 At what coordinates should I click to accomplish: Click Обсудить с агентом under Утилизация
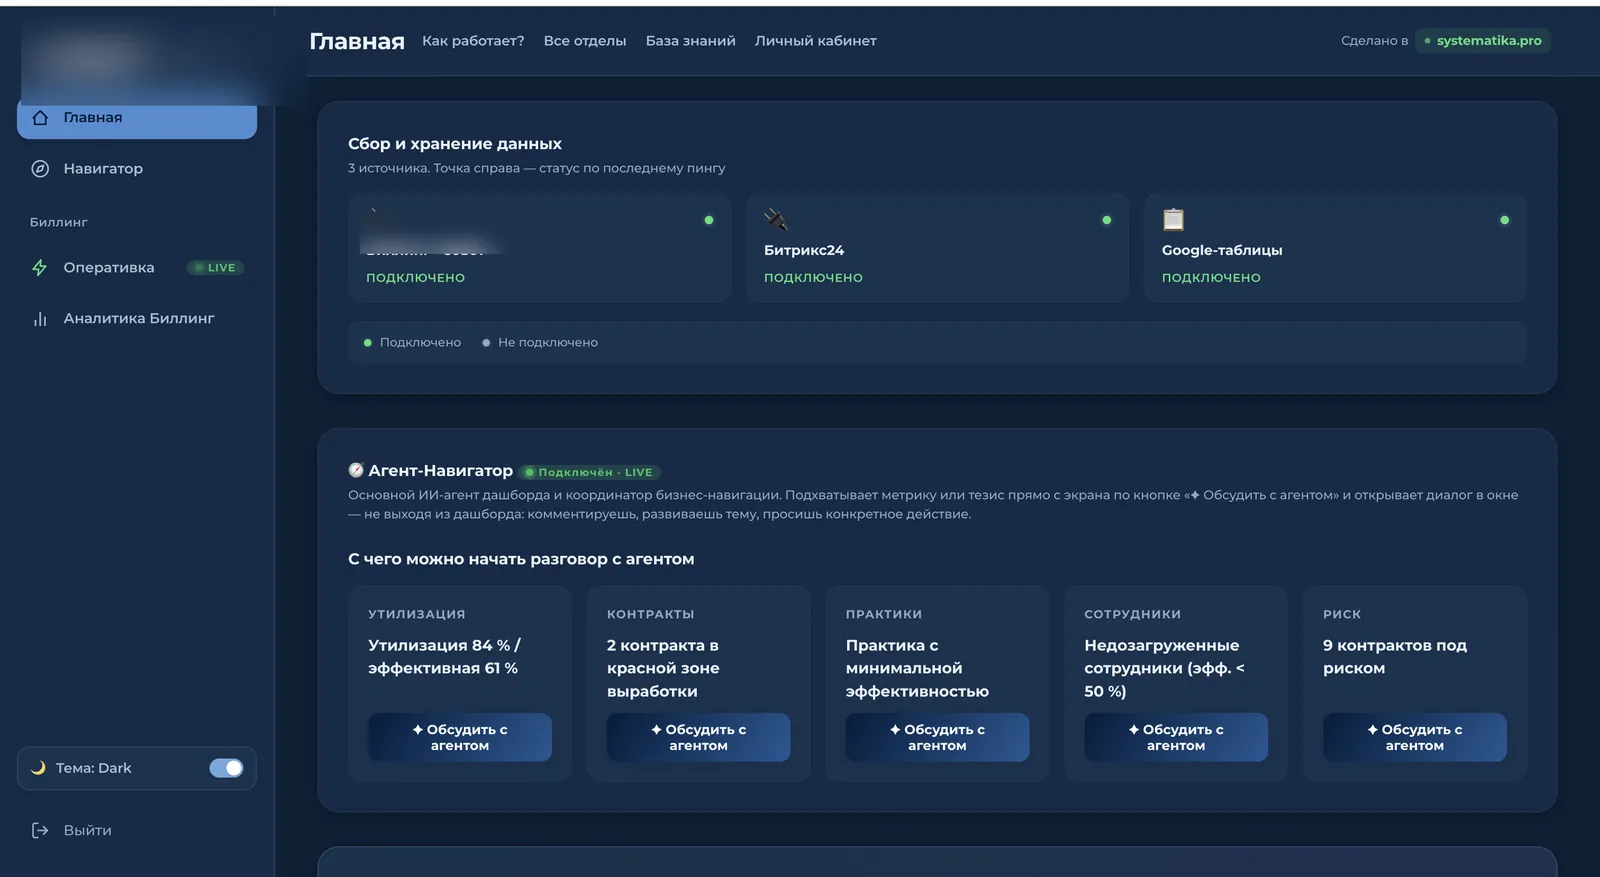click(x=460, y=738)
